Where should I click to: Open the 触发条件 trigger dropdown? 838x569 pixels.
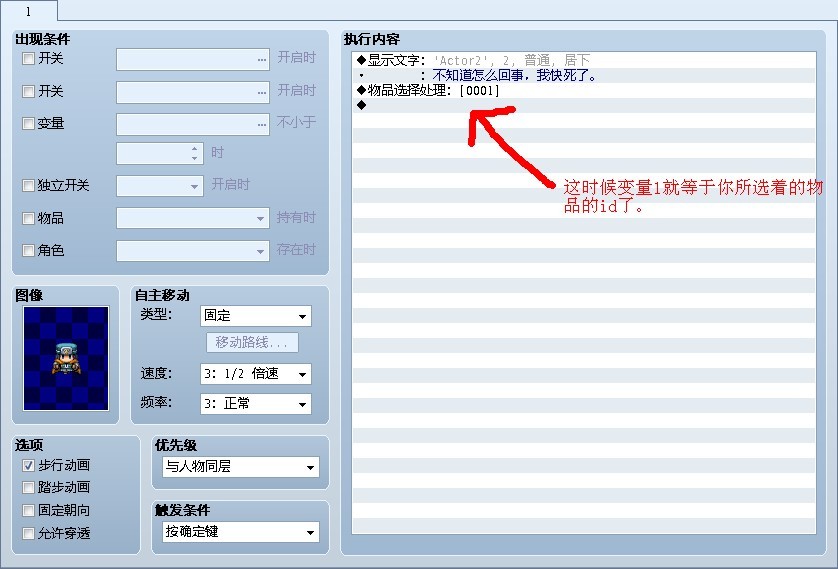pos(240,532)
